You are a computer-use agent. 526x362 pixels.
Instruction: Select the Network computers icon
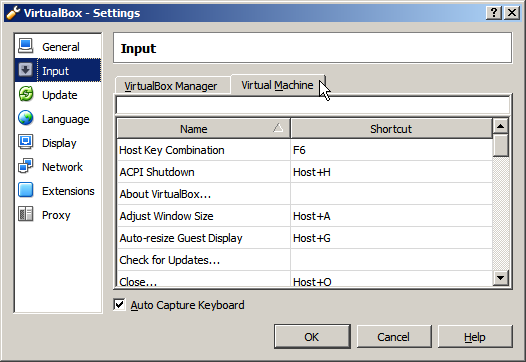(25, 166)
